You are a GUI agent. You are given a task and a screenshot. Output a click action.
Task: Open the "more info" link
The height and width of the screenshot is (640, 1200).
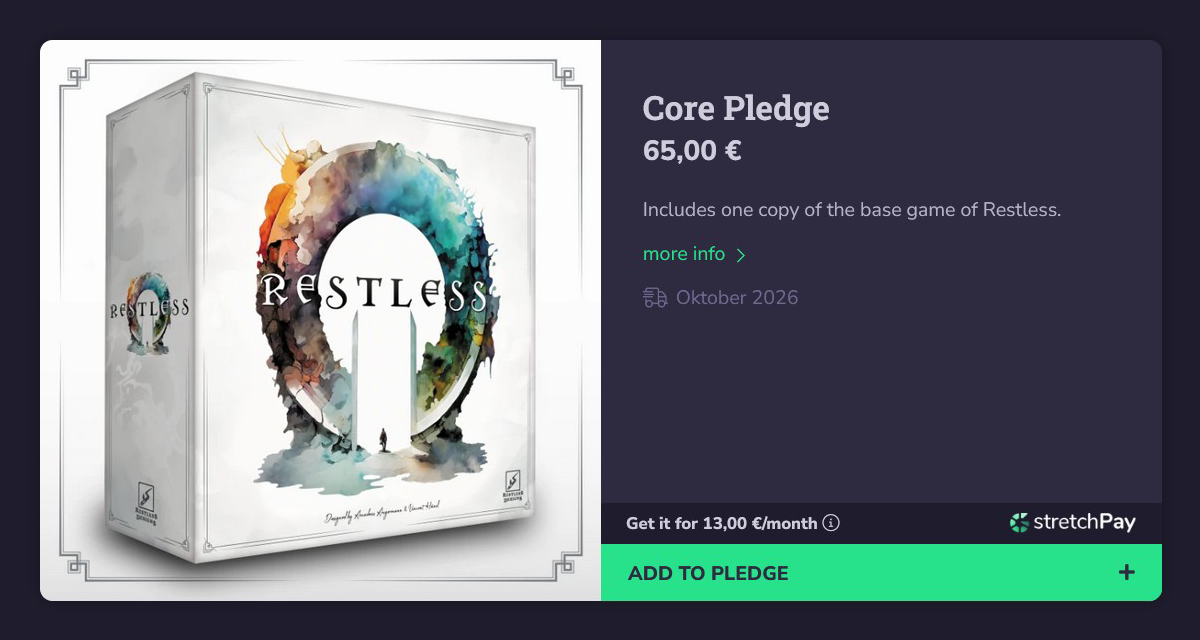(684, 254)
